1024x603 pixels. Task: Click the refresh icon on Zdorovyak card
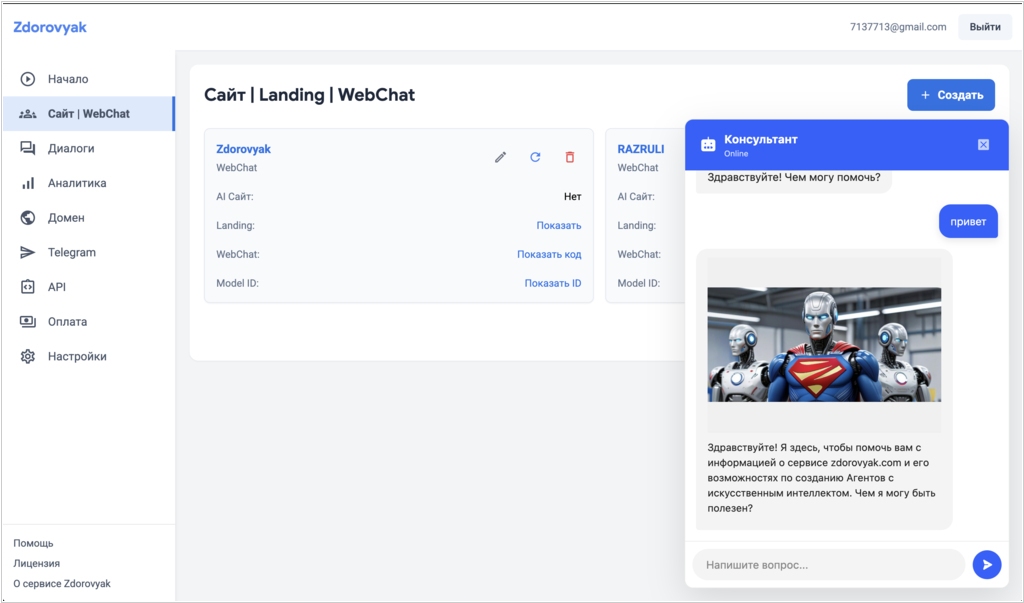535,157
